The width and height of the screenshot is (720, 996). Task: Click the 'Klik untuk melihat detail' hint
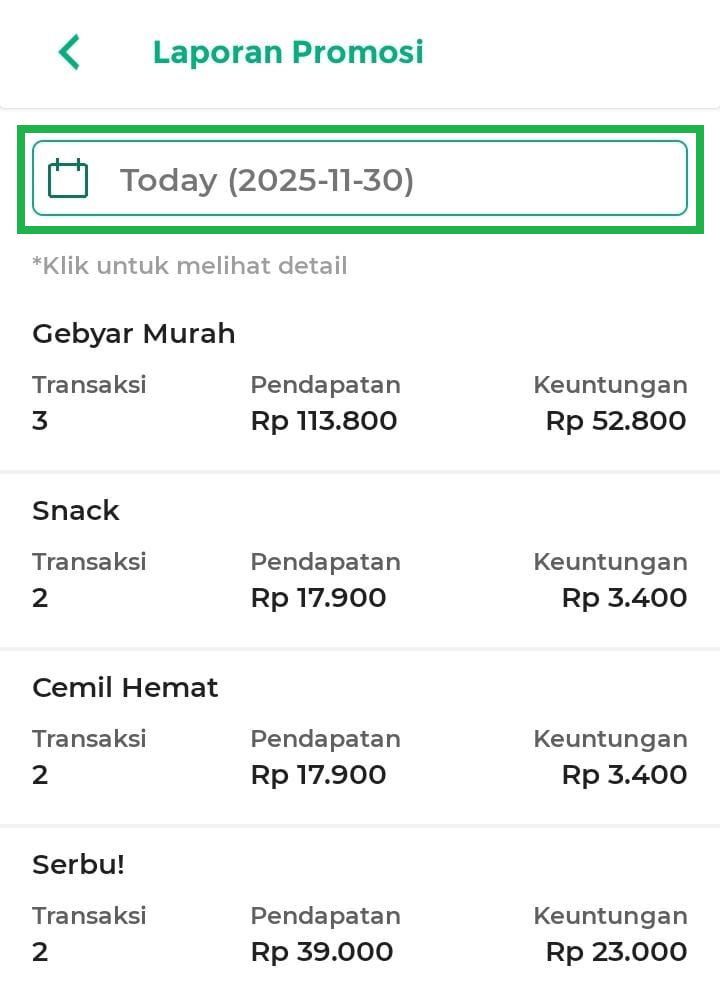click(190, 266)
